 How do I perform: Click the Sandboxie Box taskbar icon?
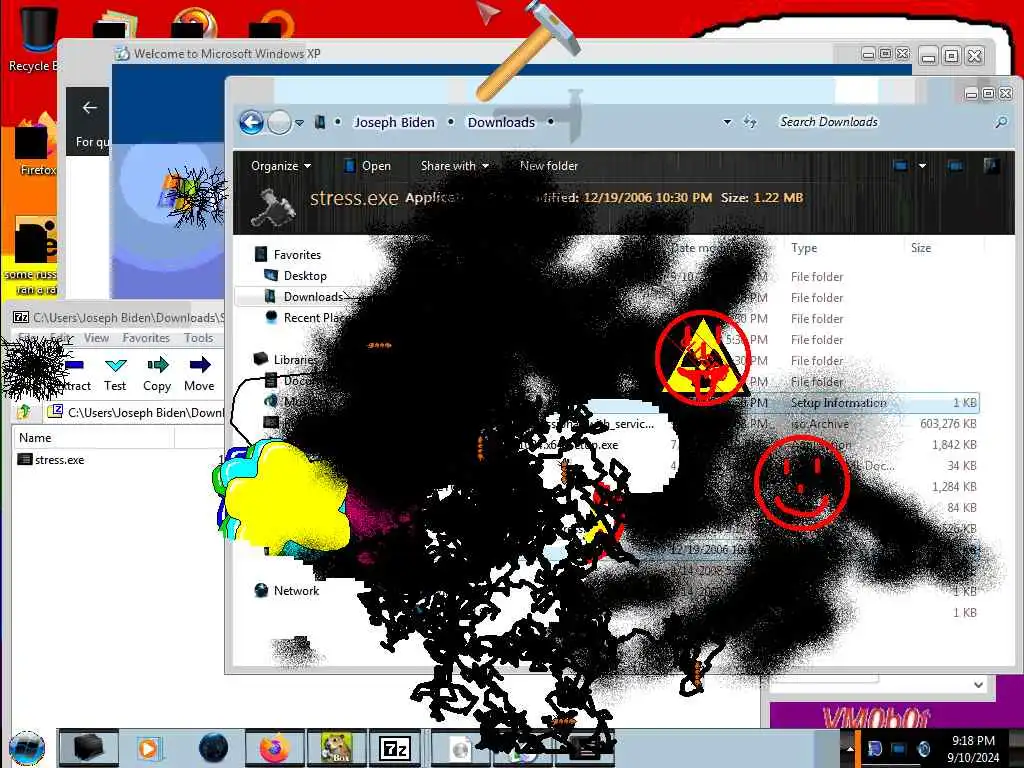[336, 748]
